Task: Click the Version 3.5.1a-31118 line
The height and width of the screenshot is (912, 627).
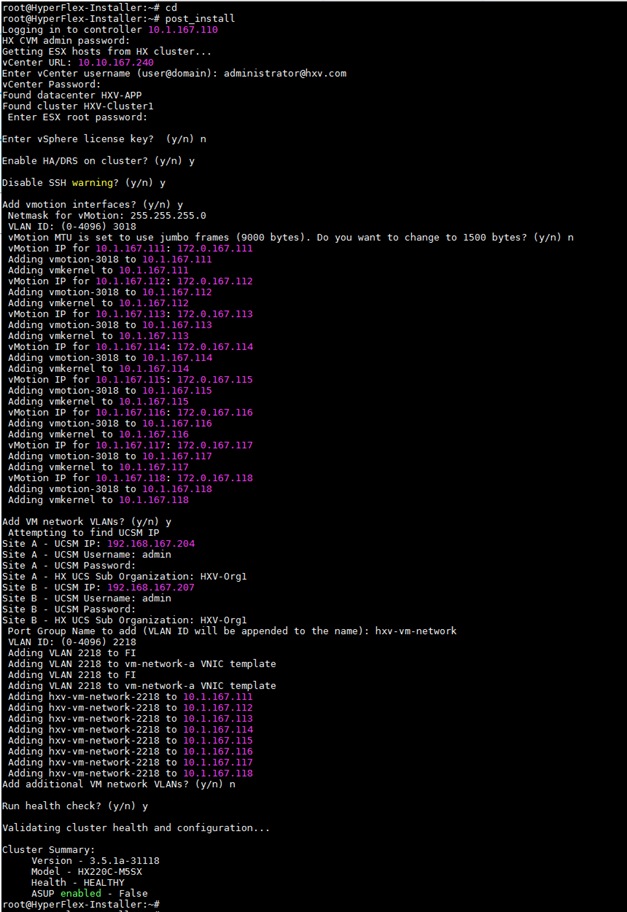Action: coord(90,859)
